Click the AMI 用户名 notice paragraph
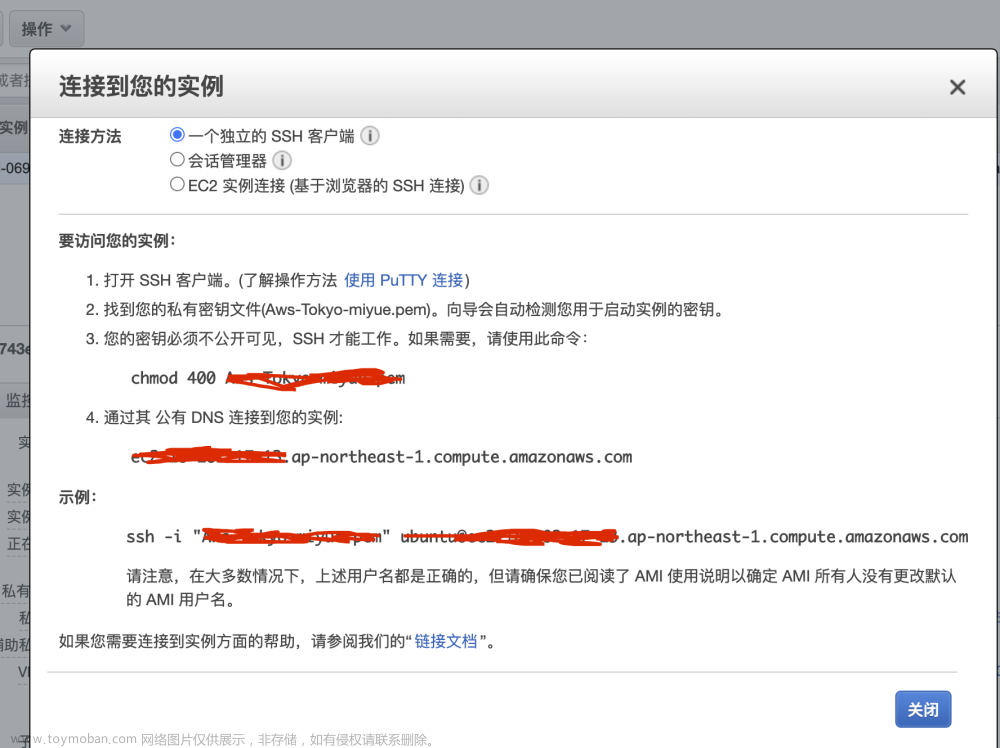The width and height of the screenshot is (1000, 748). tap(541, 588)
